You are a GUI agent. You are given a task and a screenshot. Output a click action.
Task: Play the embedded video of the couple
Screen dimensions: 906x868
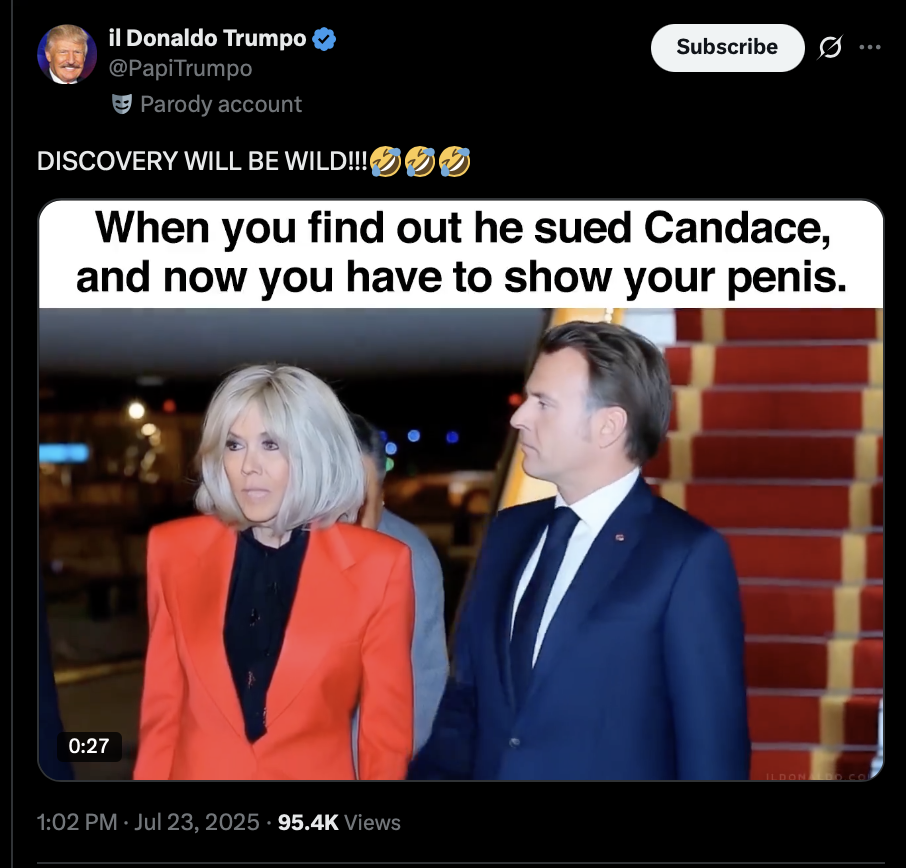click(461, 543)
